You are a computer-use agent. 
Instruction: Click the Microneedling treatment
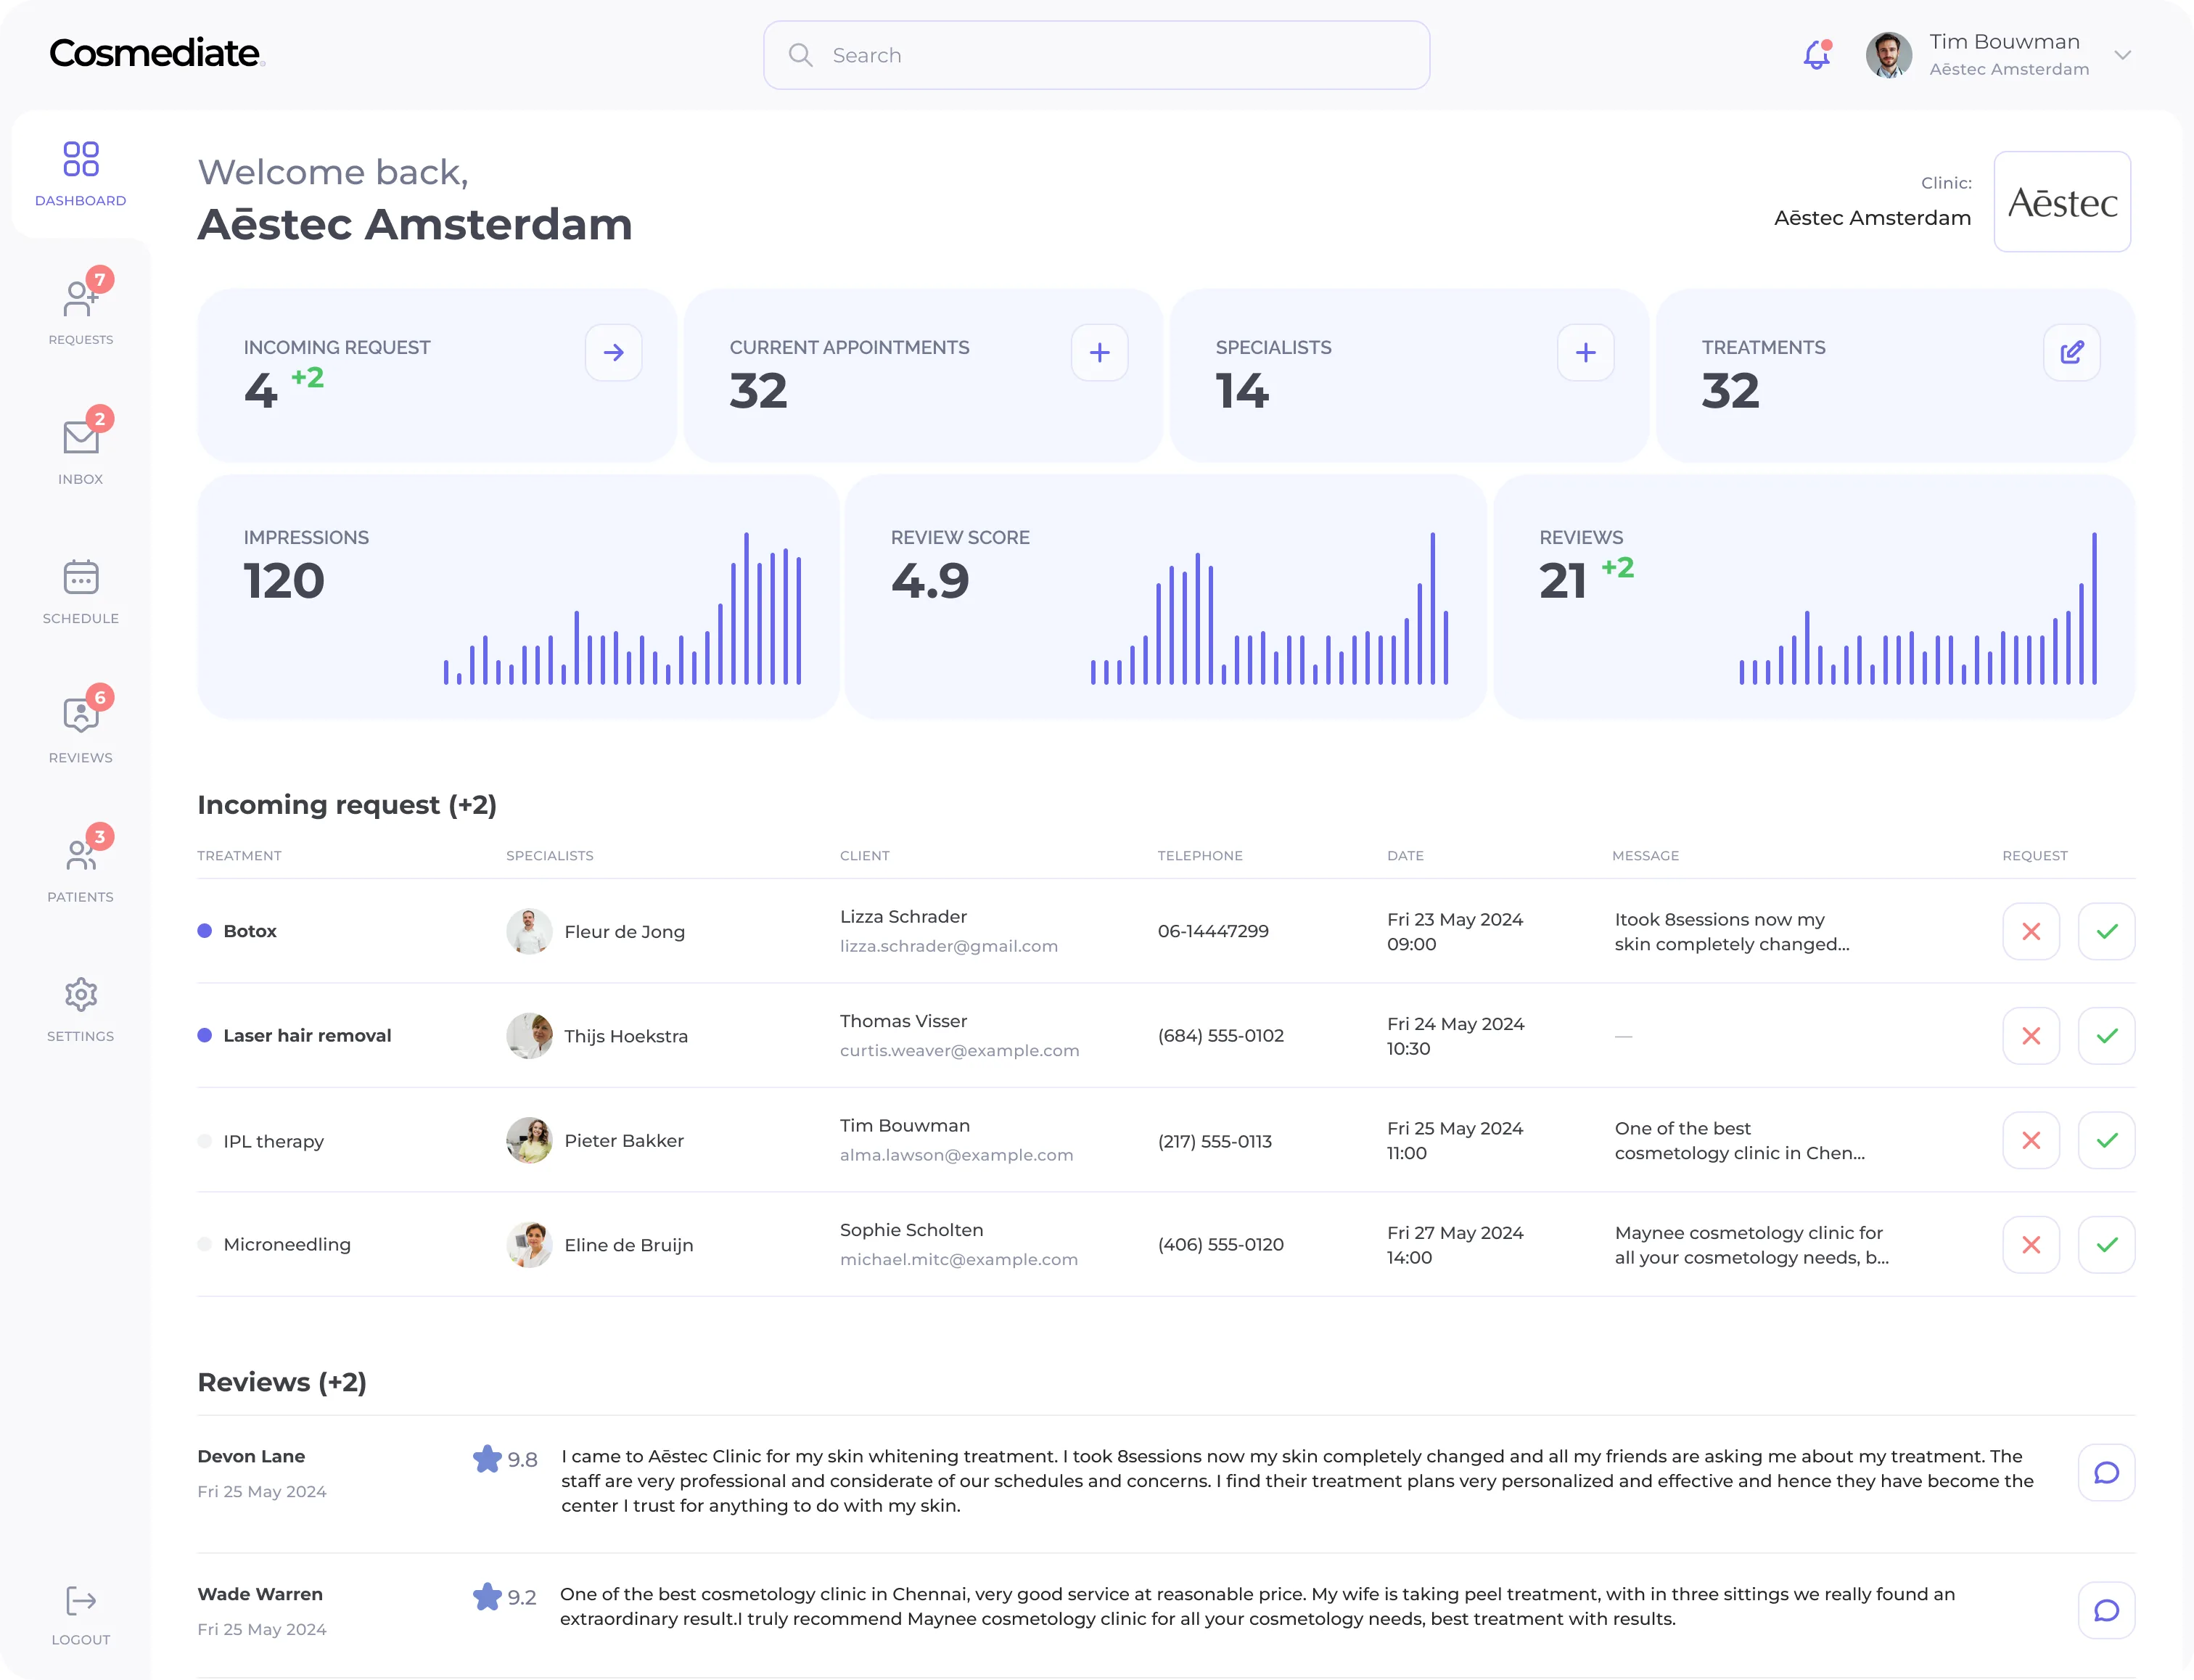click(287, 1244)
